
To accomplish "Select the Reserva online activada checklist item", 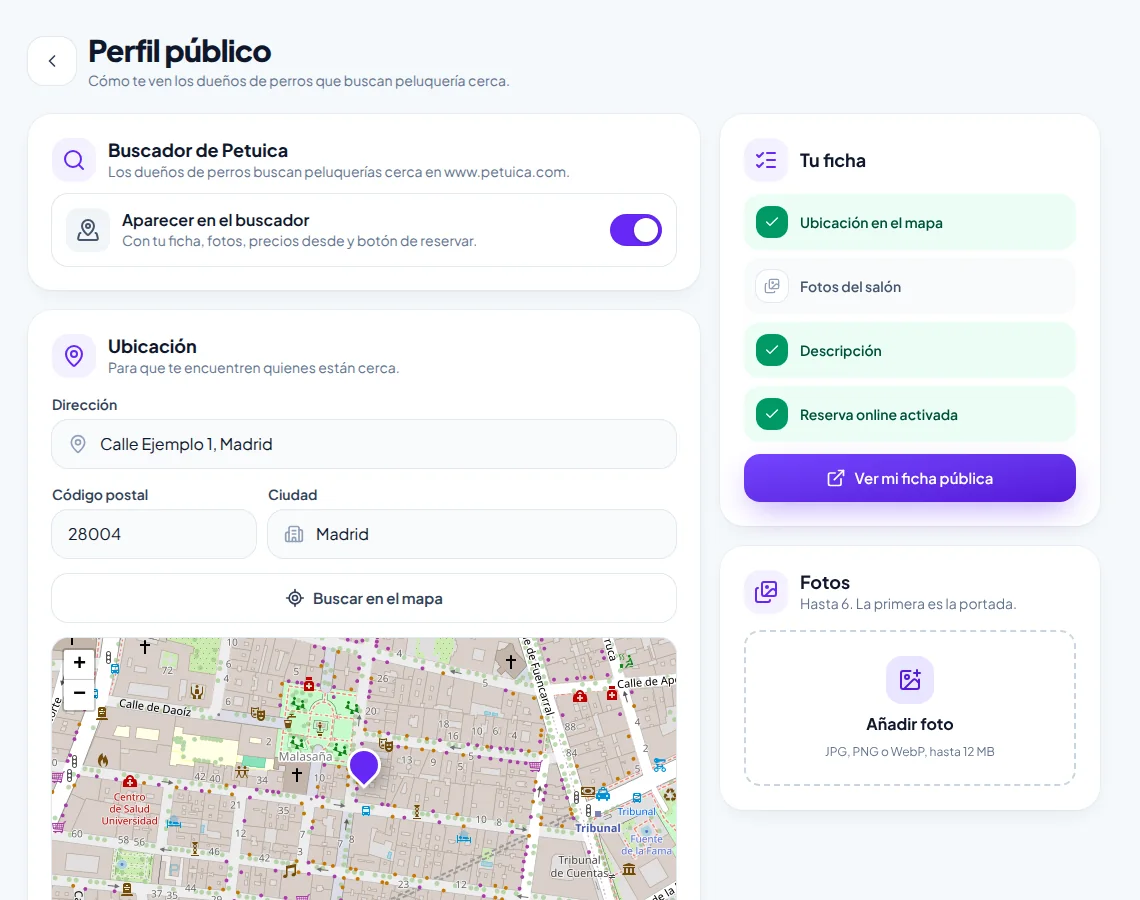I will [910, 414].
